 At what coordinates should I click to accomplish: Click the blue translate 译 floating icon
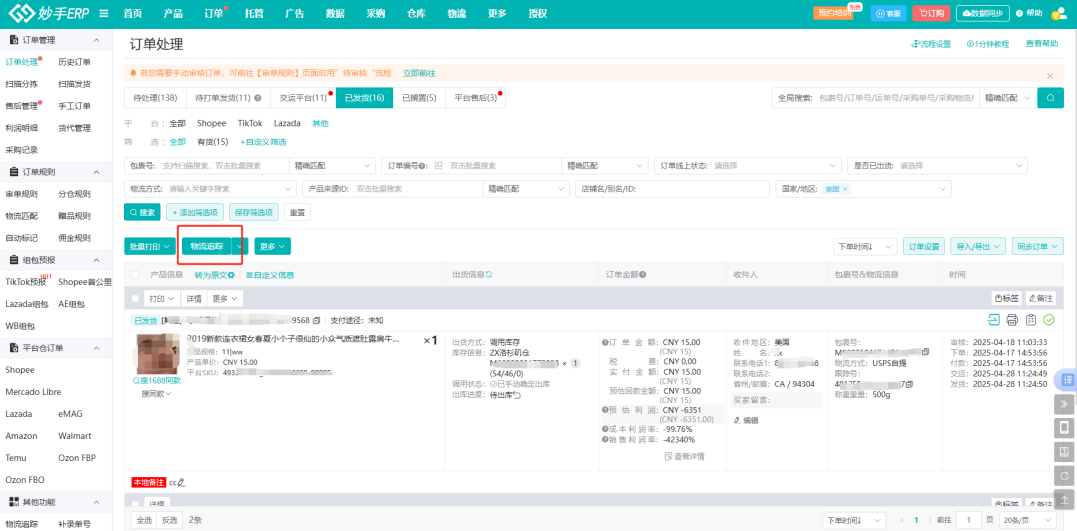point(1067,379)
